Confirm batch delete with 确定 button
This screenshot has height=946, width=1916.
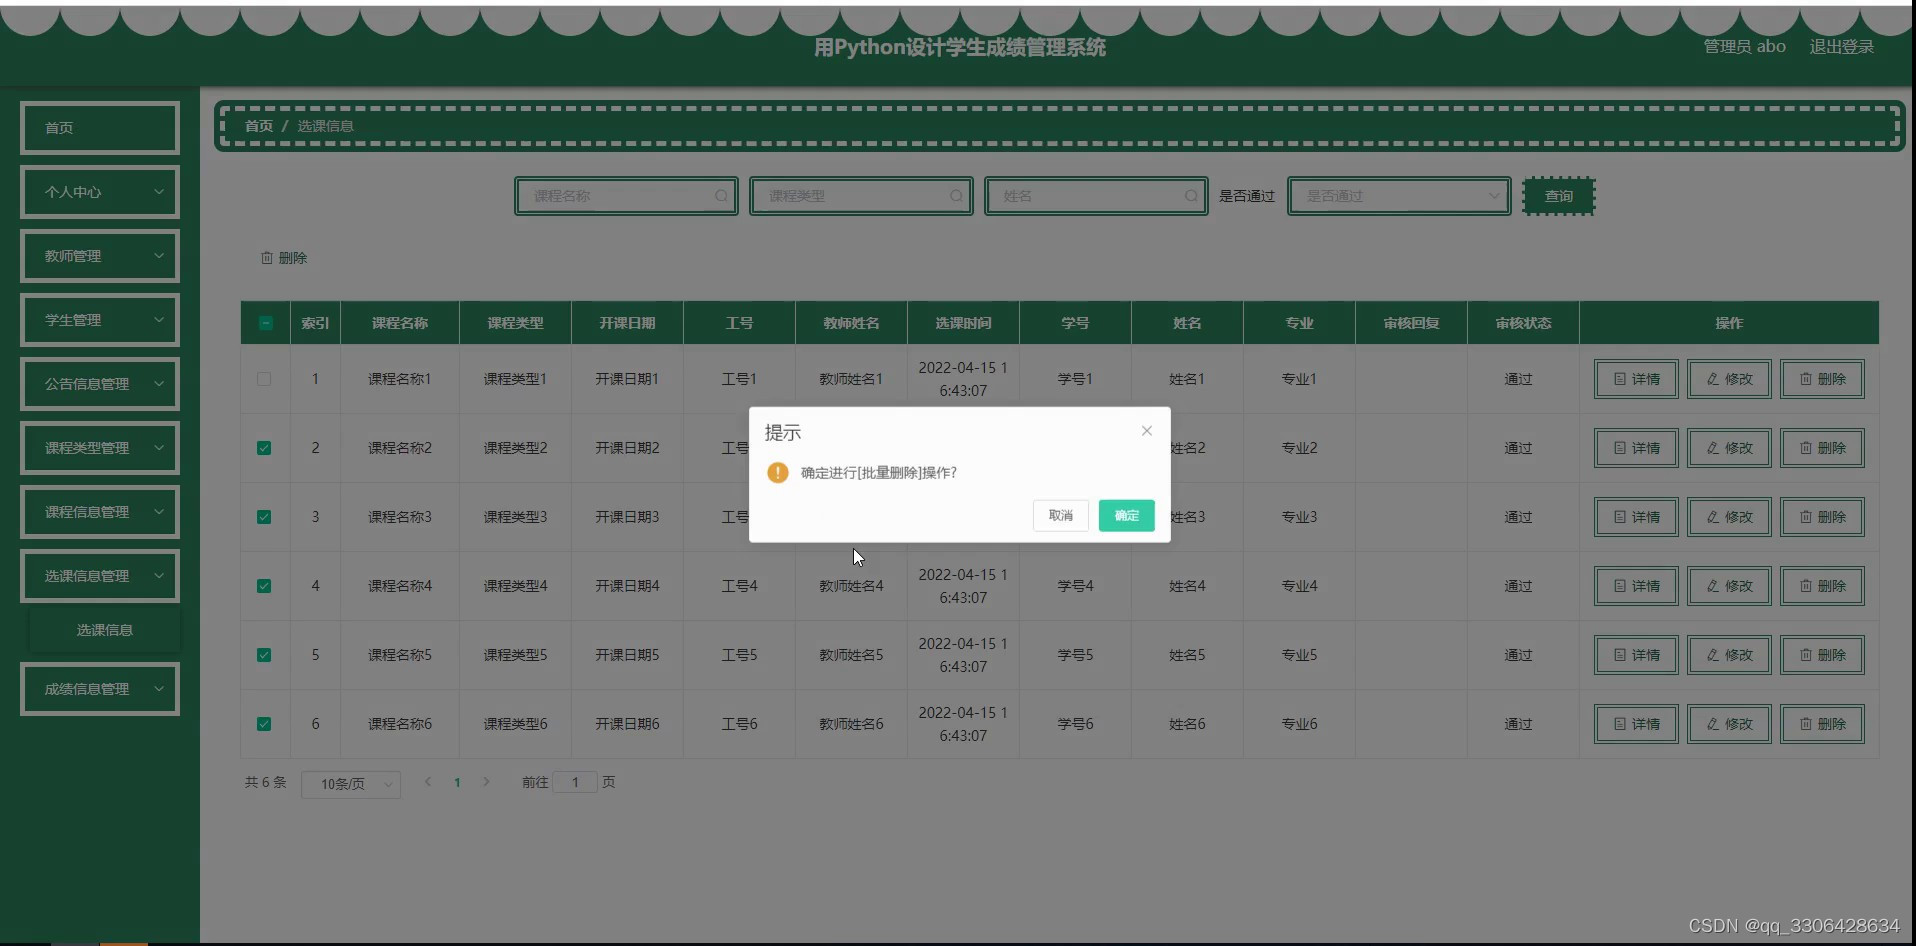click(x=1127, y=516)
